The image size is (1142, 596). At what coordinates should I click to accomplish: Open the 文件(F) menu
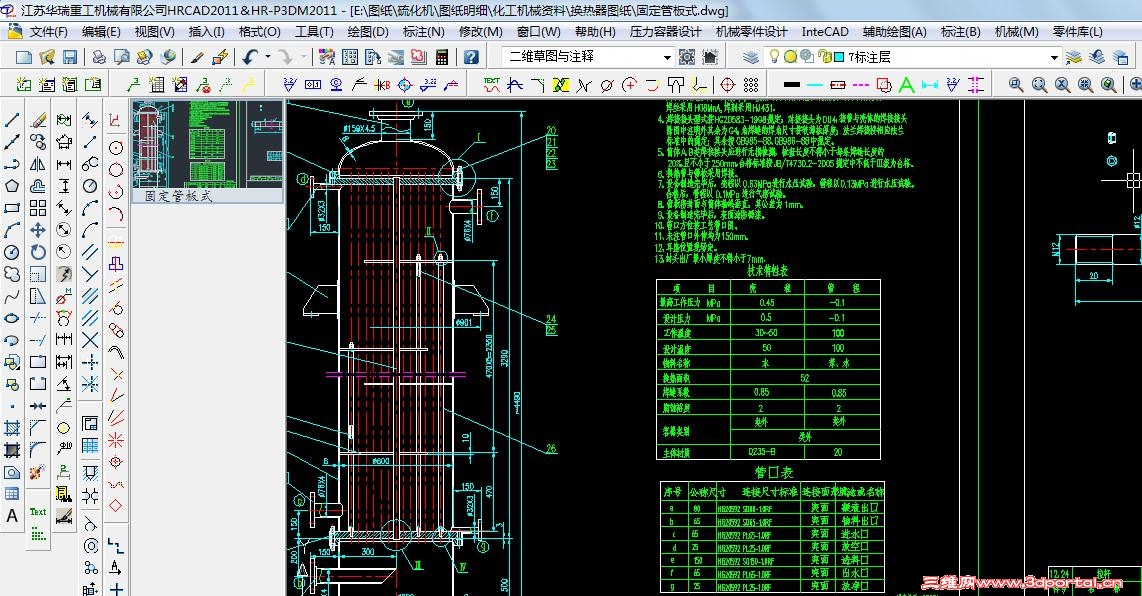[x=48, y=32]
